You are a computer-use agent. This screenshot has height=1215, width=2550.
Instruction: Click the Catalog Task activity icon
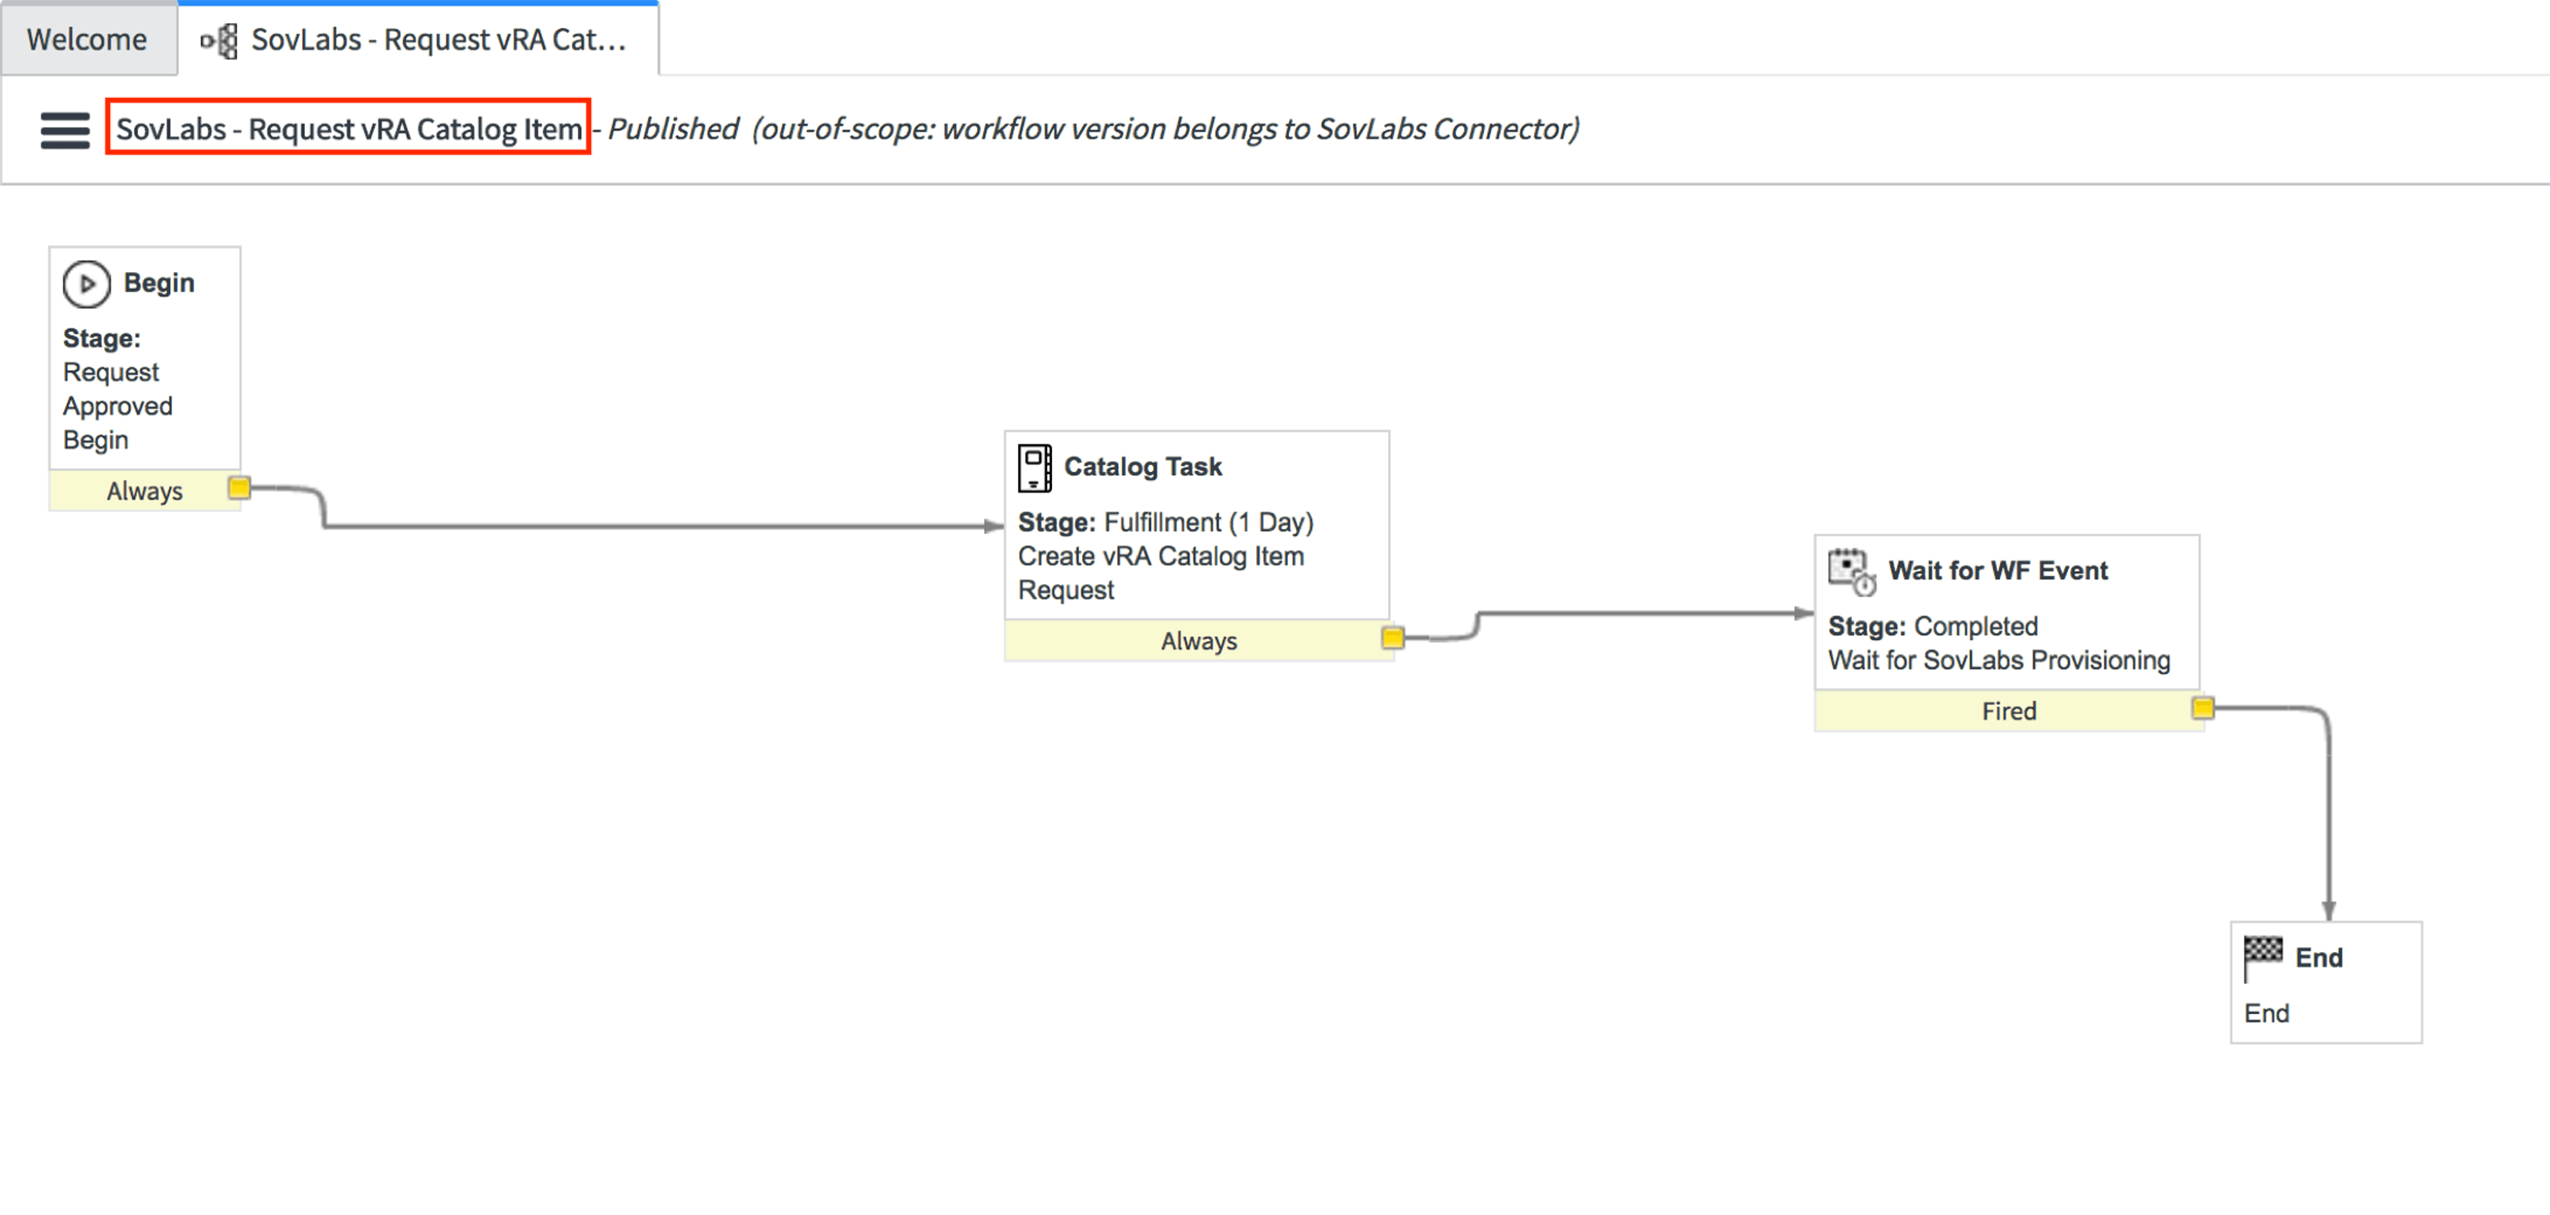click(1034, 468)
